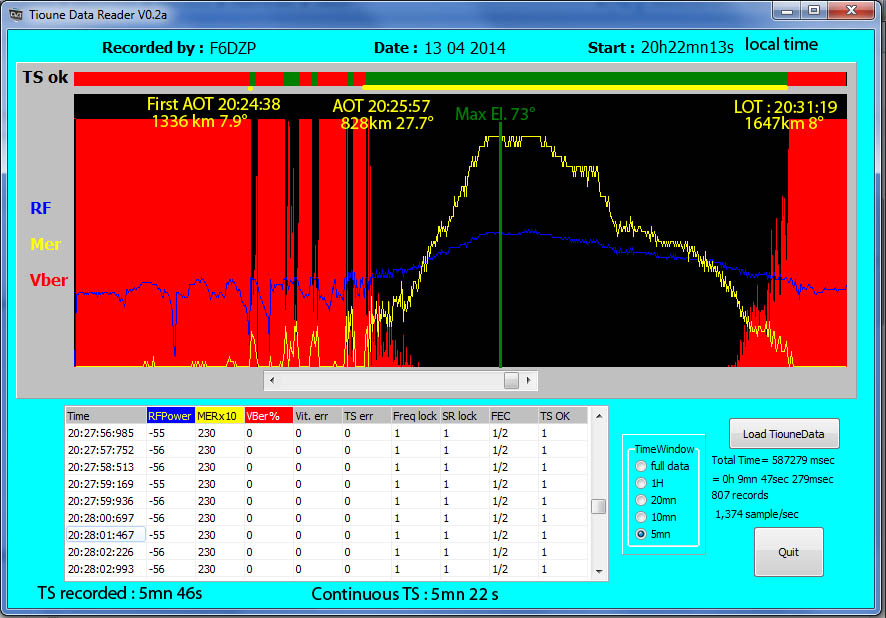Click the Tioune Data Reader title bar icon
Image resolution: width=886 pixels, height=618 pixels.
pos(14,13)
